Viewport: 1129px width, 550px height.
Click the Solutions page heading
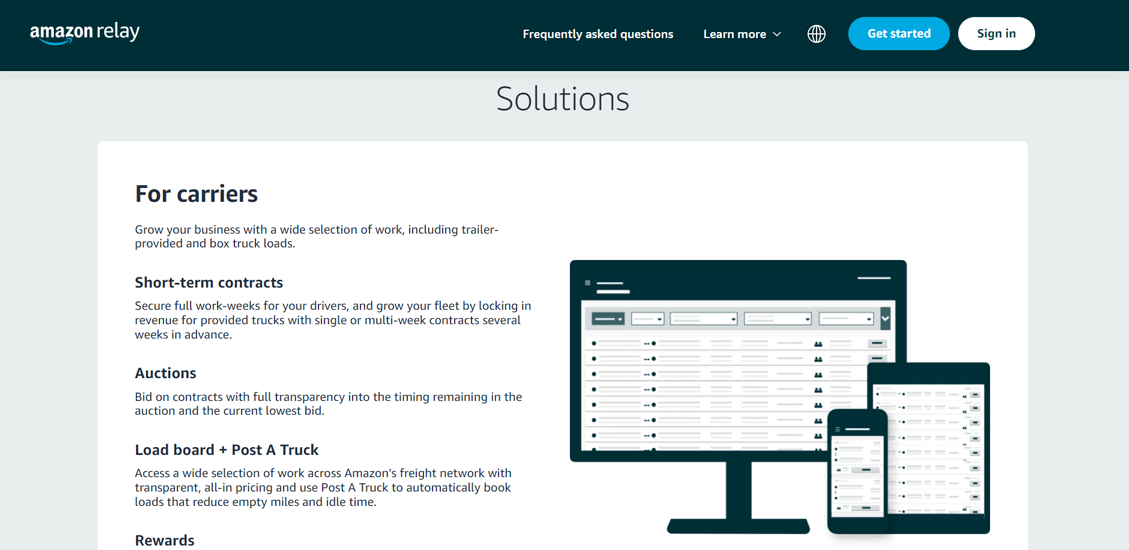[x=562, y=99]
